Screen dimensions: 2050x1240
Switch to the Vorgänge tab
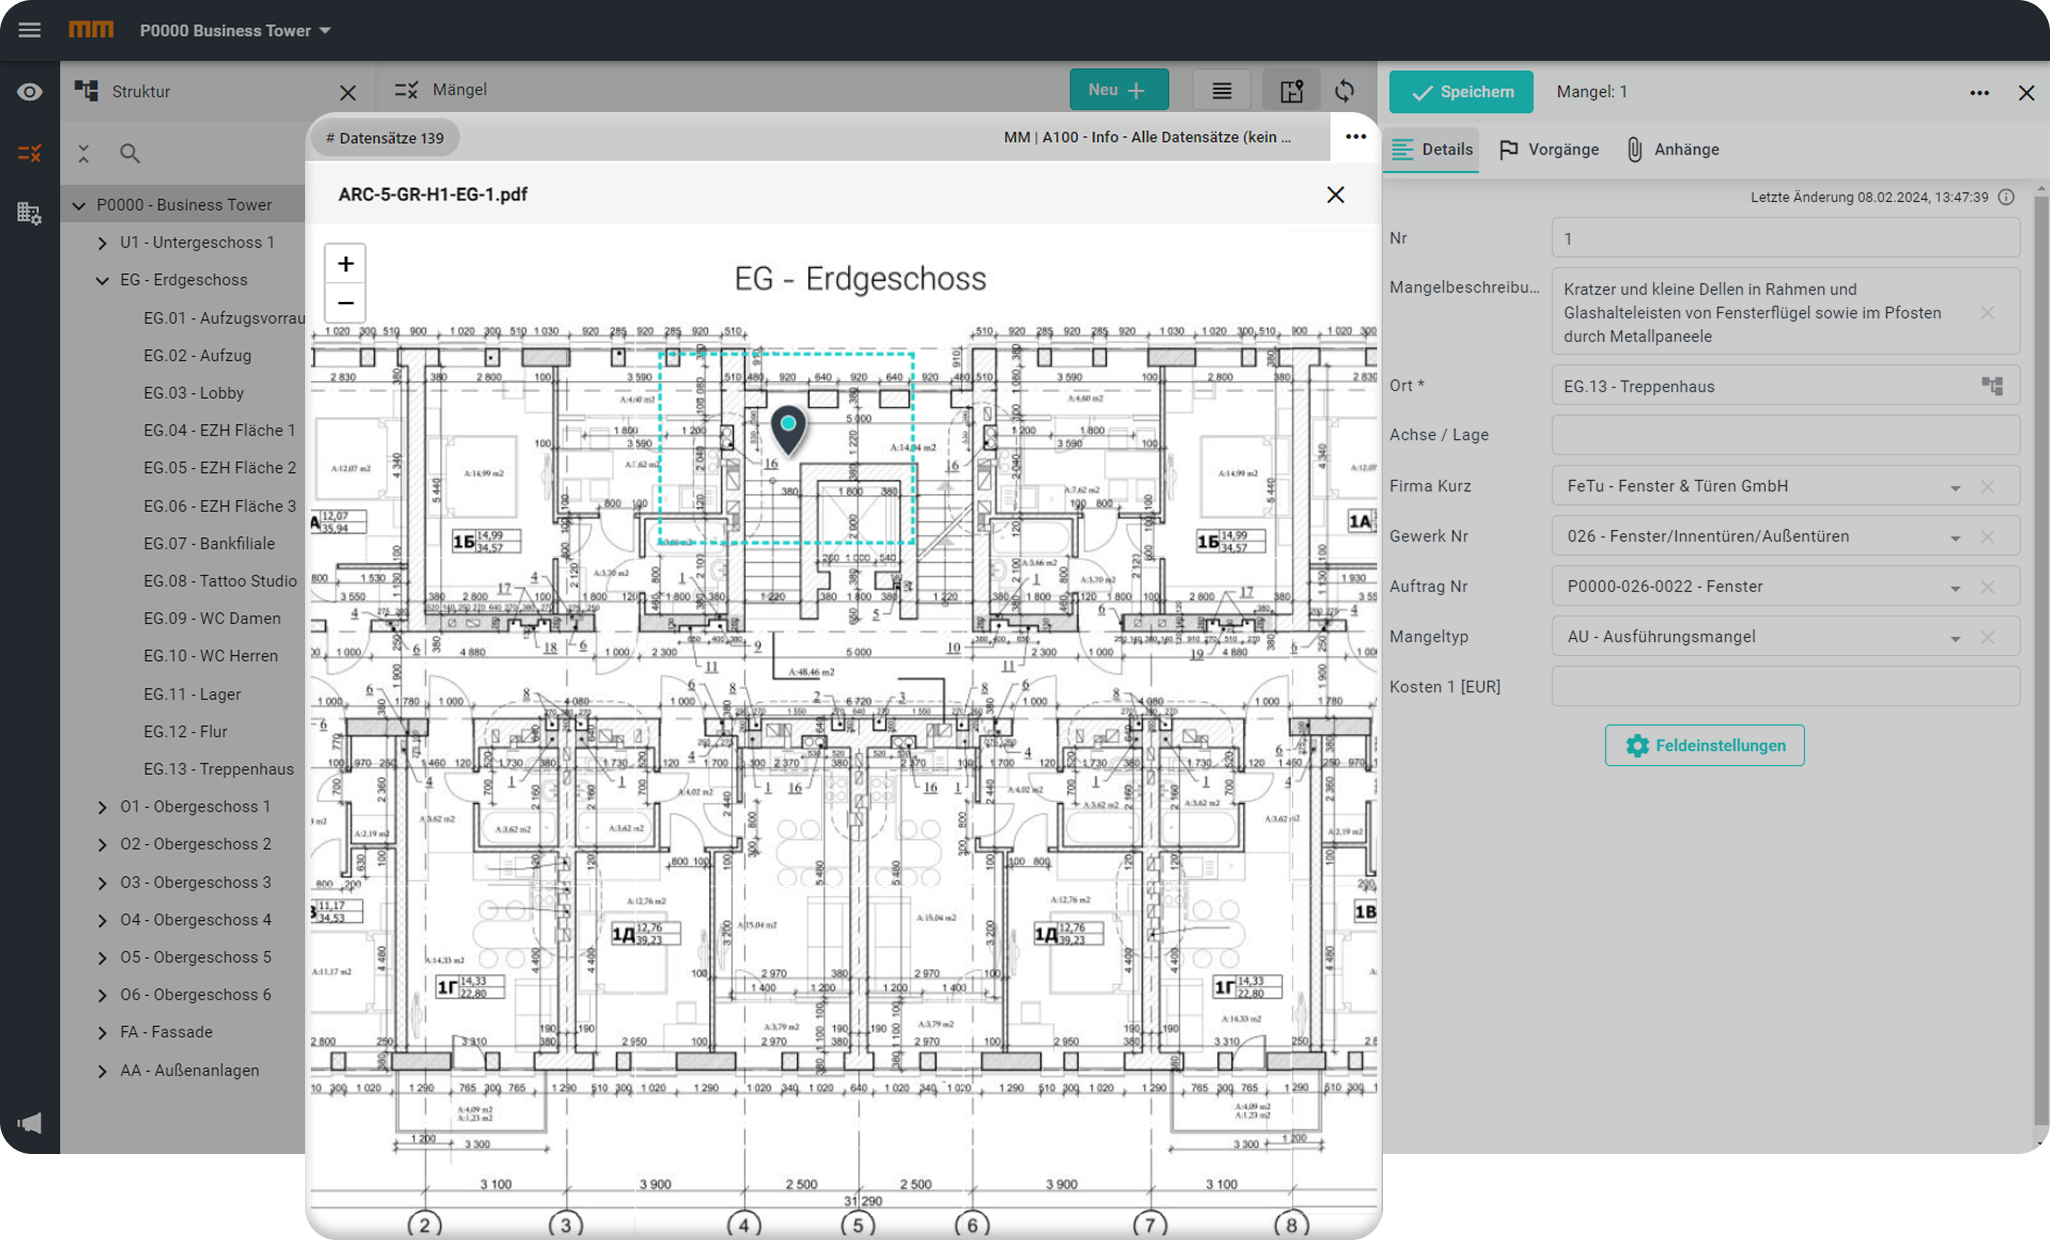[x=1549, y=150]
